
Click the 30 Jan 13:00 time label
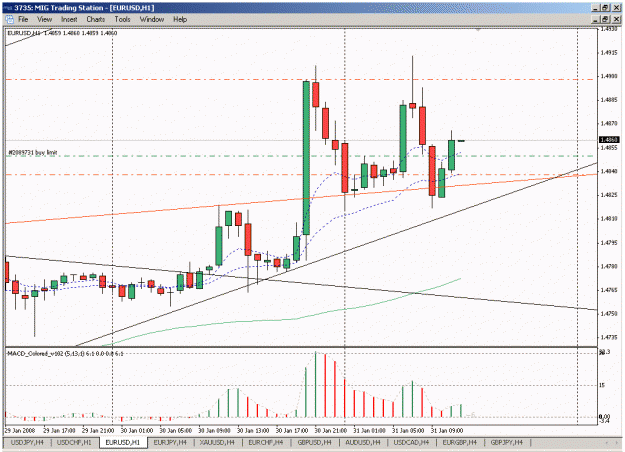click(x=253, y=431)
